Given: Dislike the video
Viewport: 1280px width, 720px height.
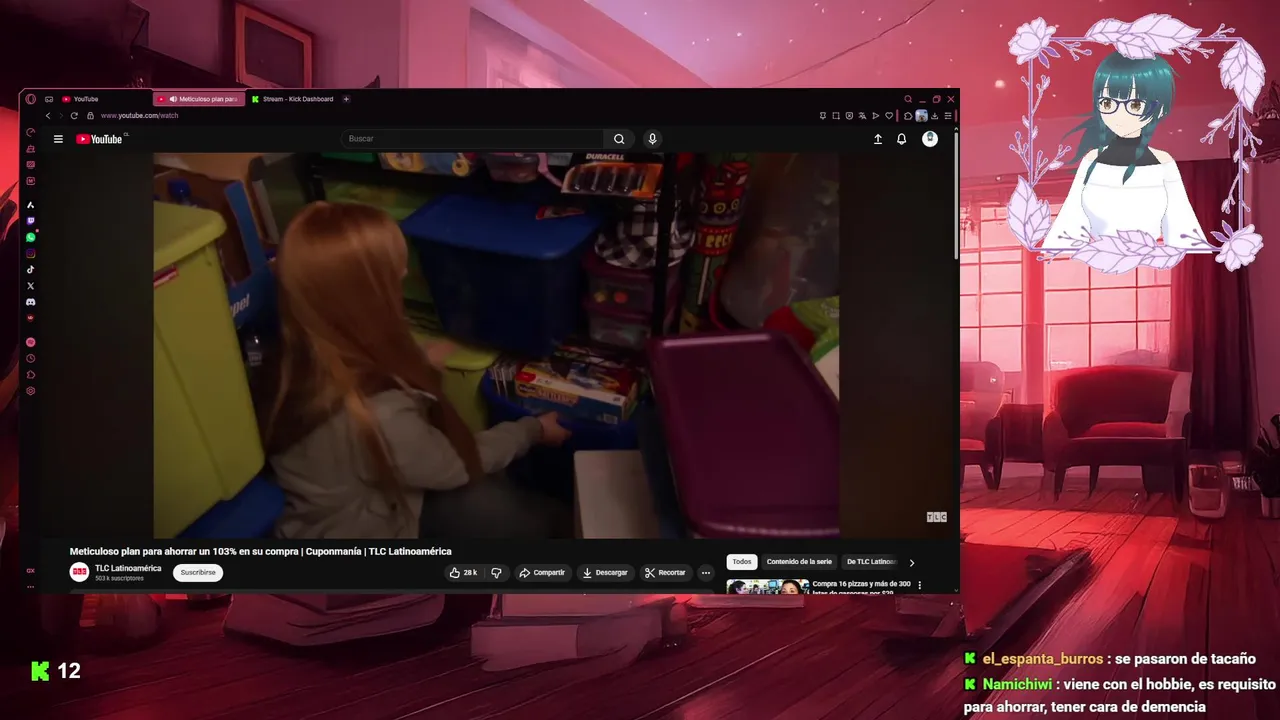Looking at the screenshot, I should tap(496, 573).
